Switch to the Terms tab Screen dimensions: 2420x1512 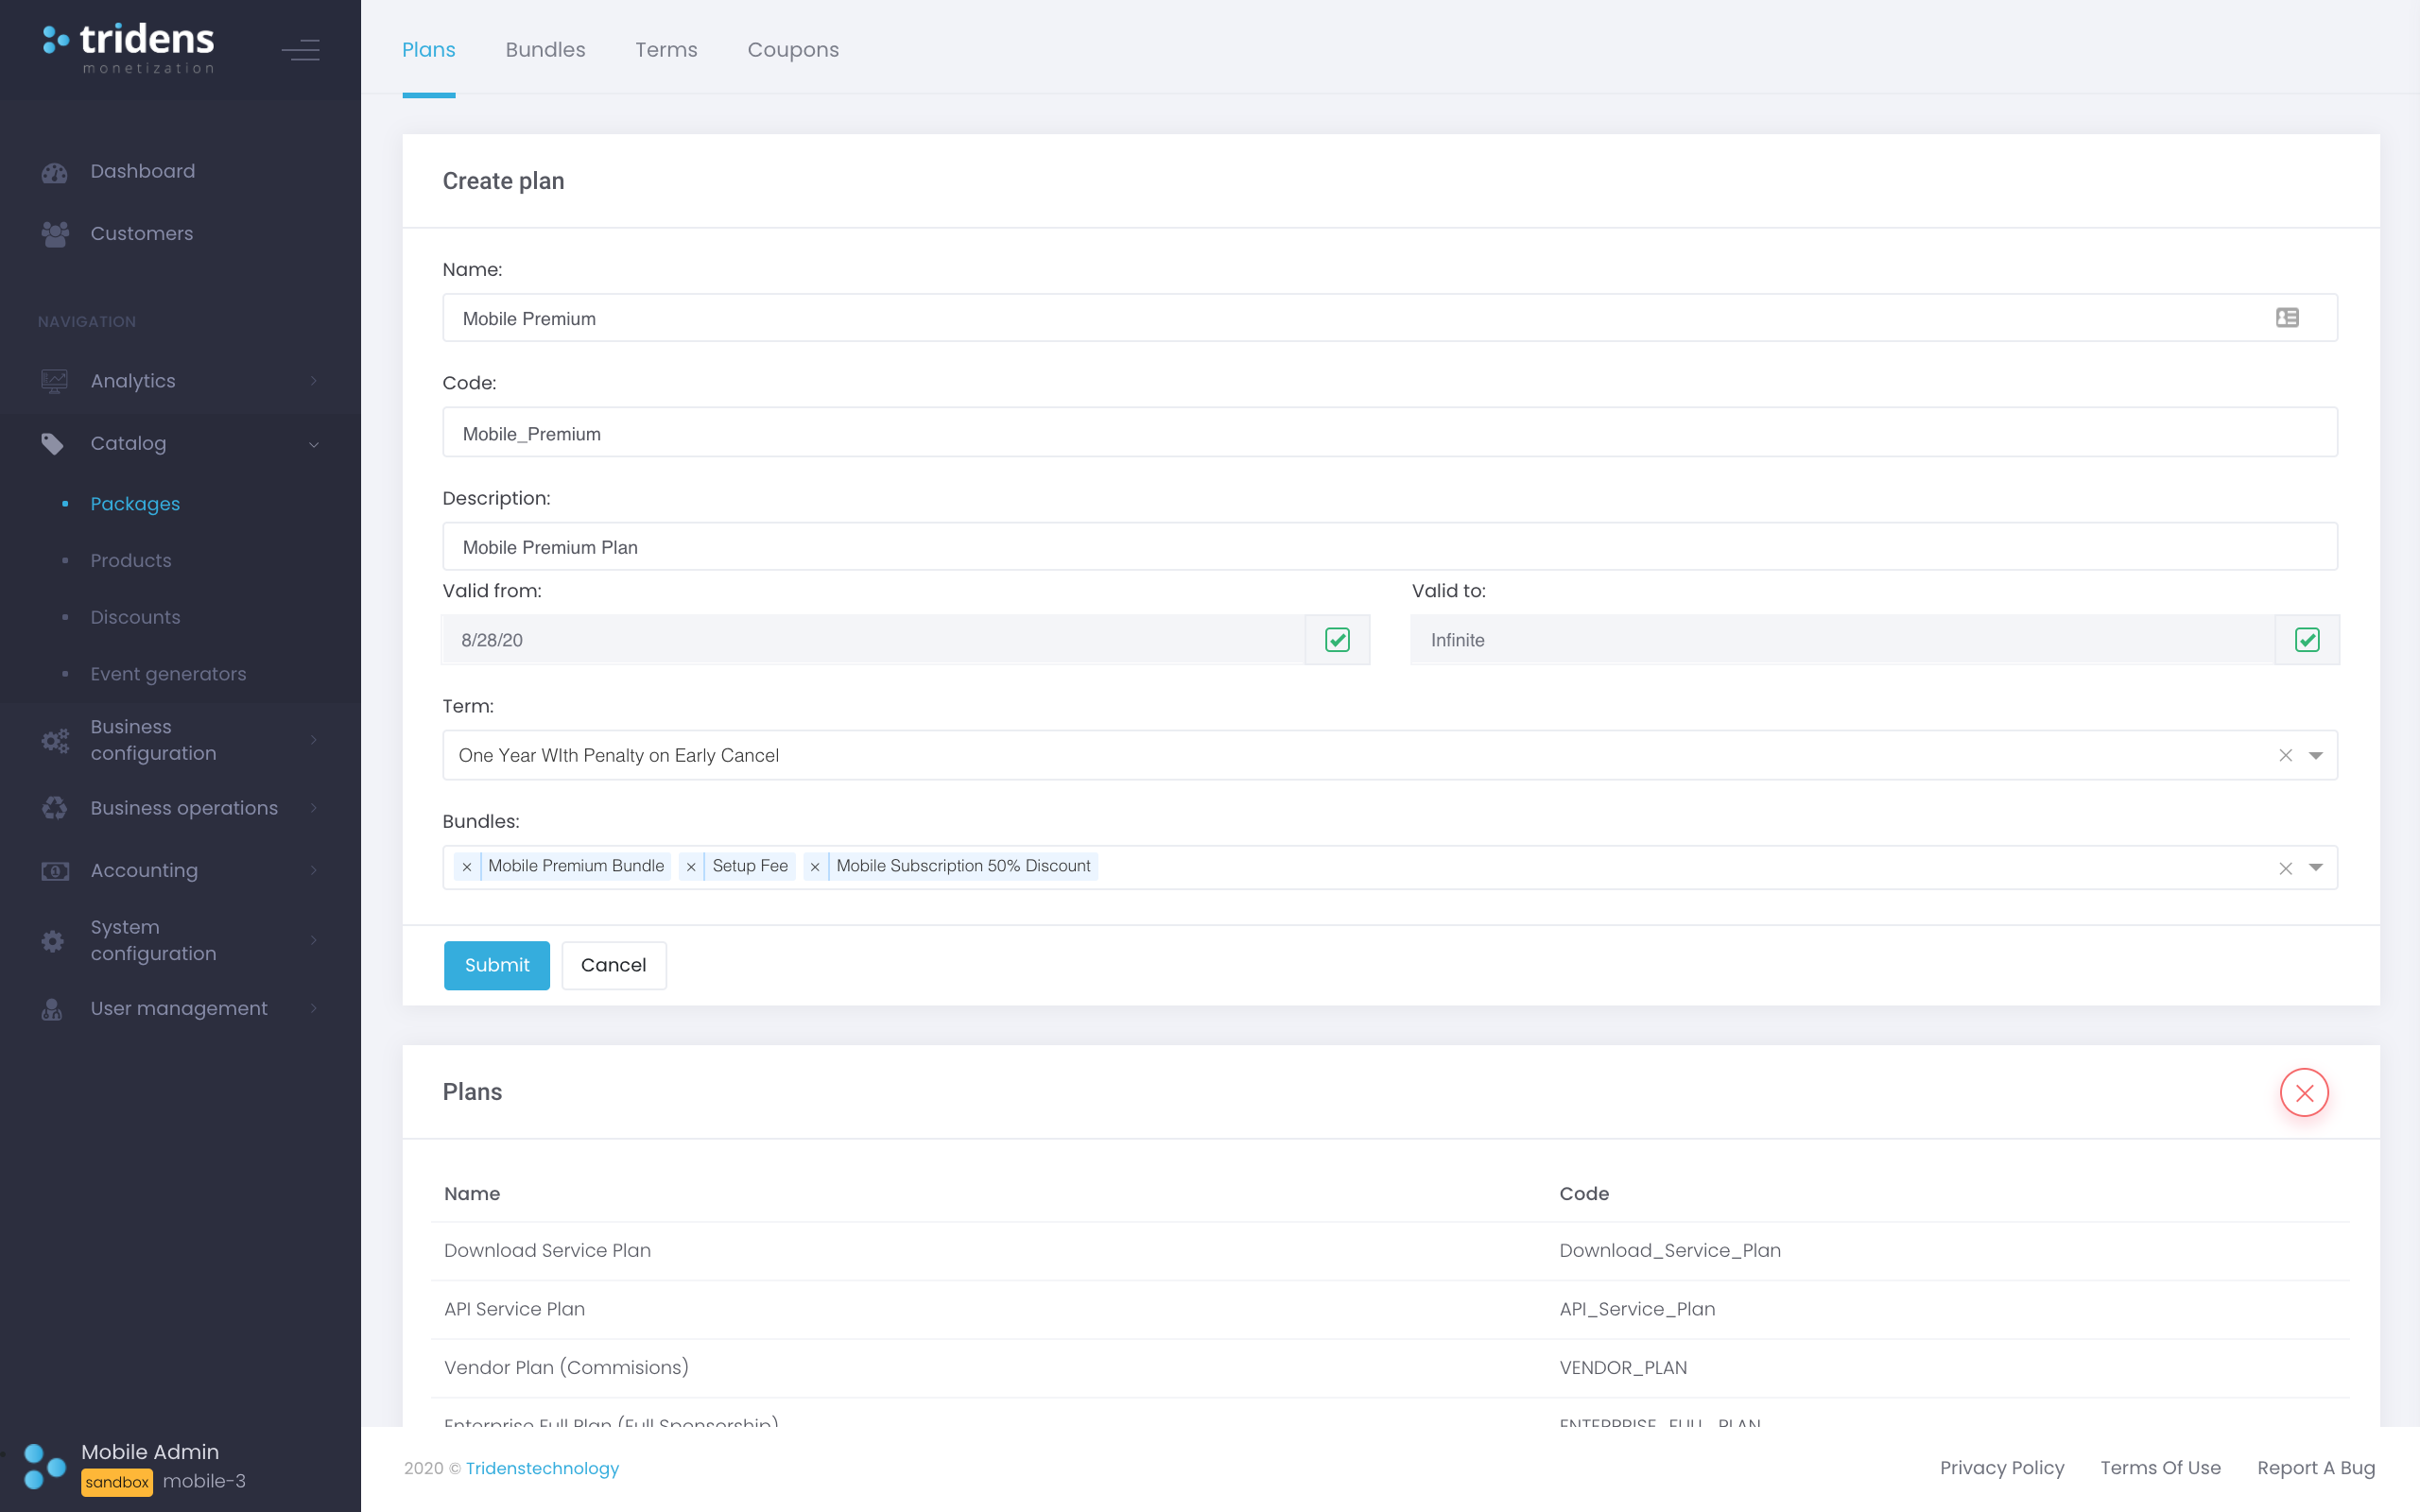(666, 50)
